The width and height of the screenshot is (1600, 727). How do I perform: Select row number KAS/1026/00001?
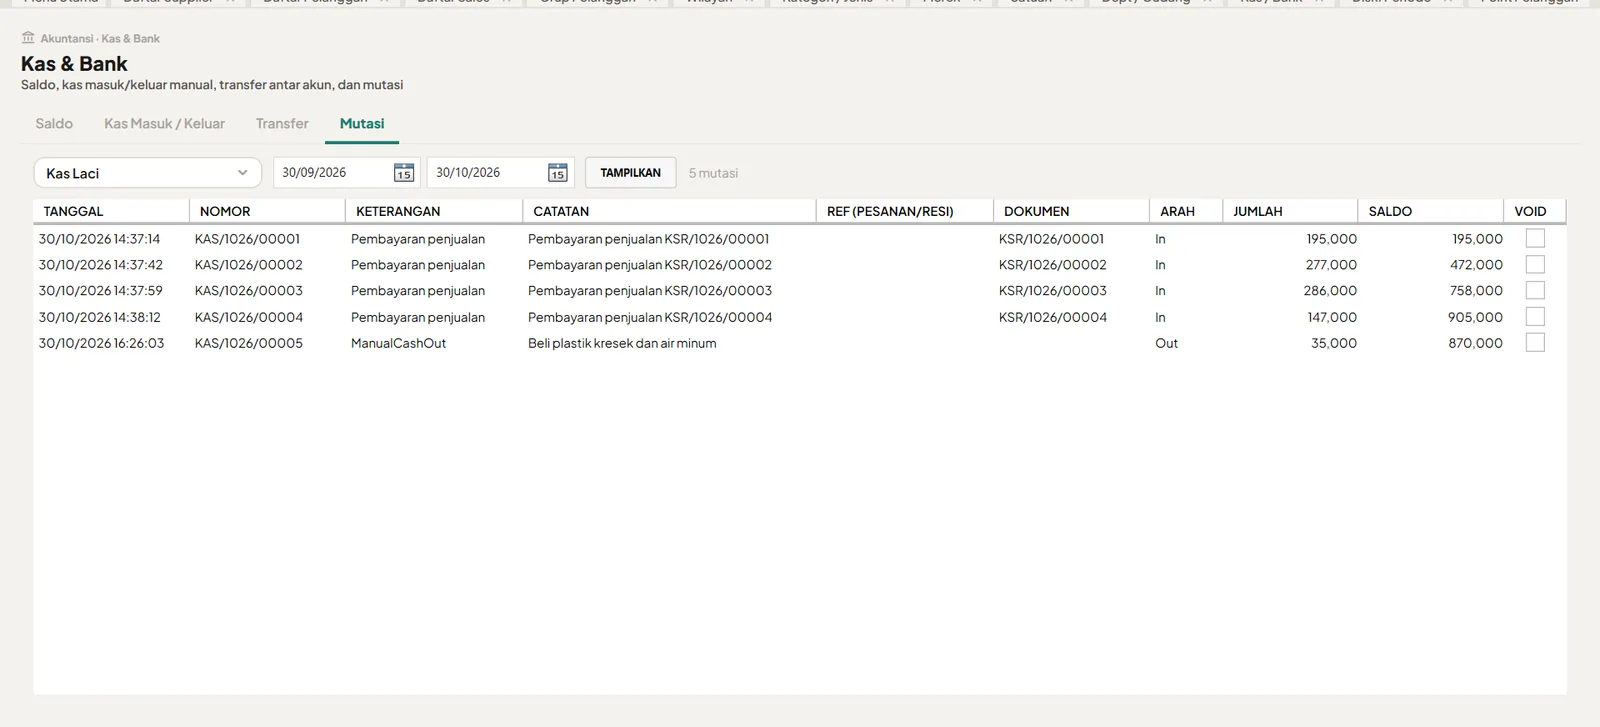[247, 239]
